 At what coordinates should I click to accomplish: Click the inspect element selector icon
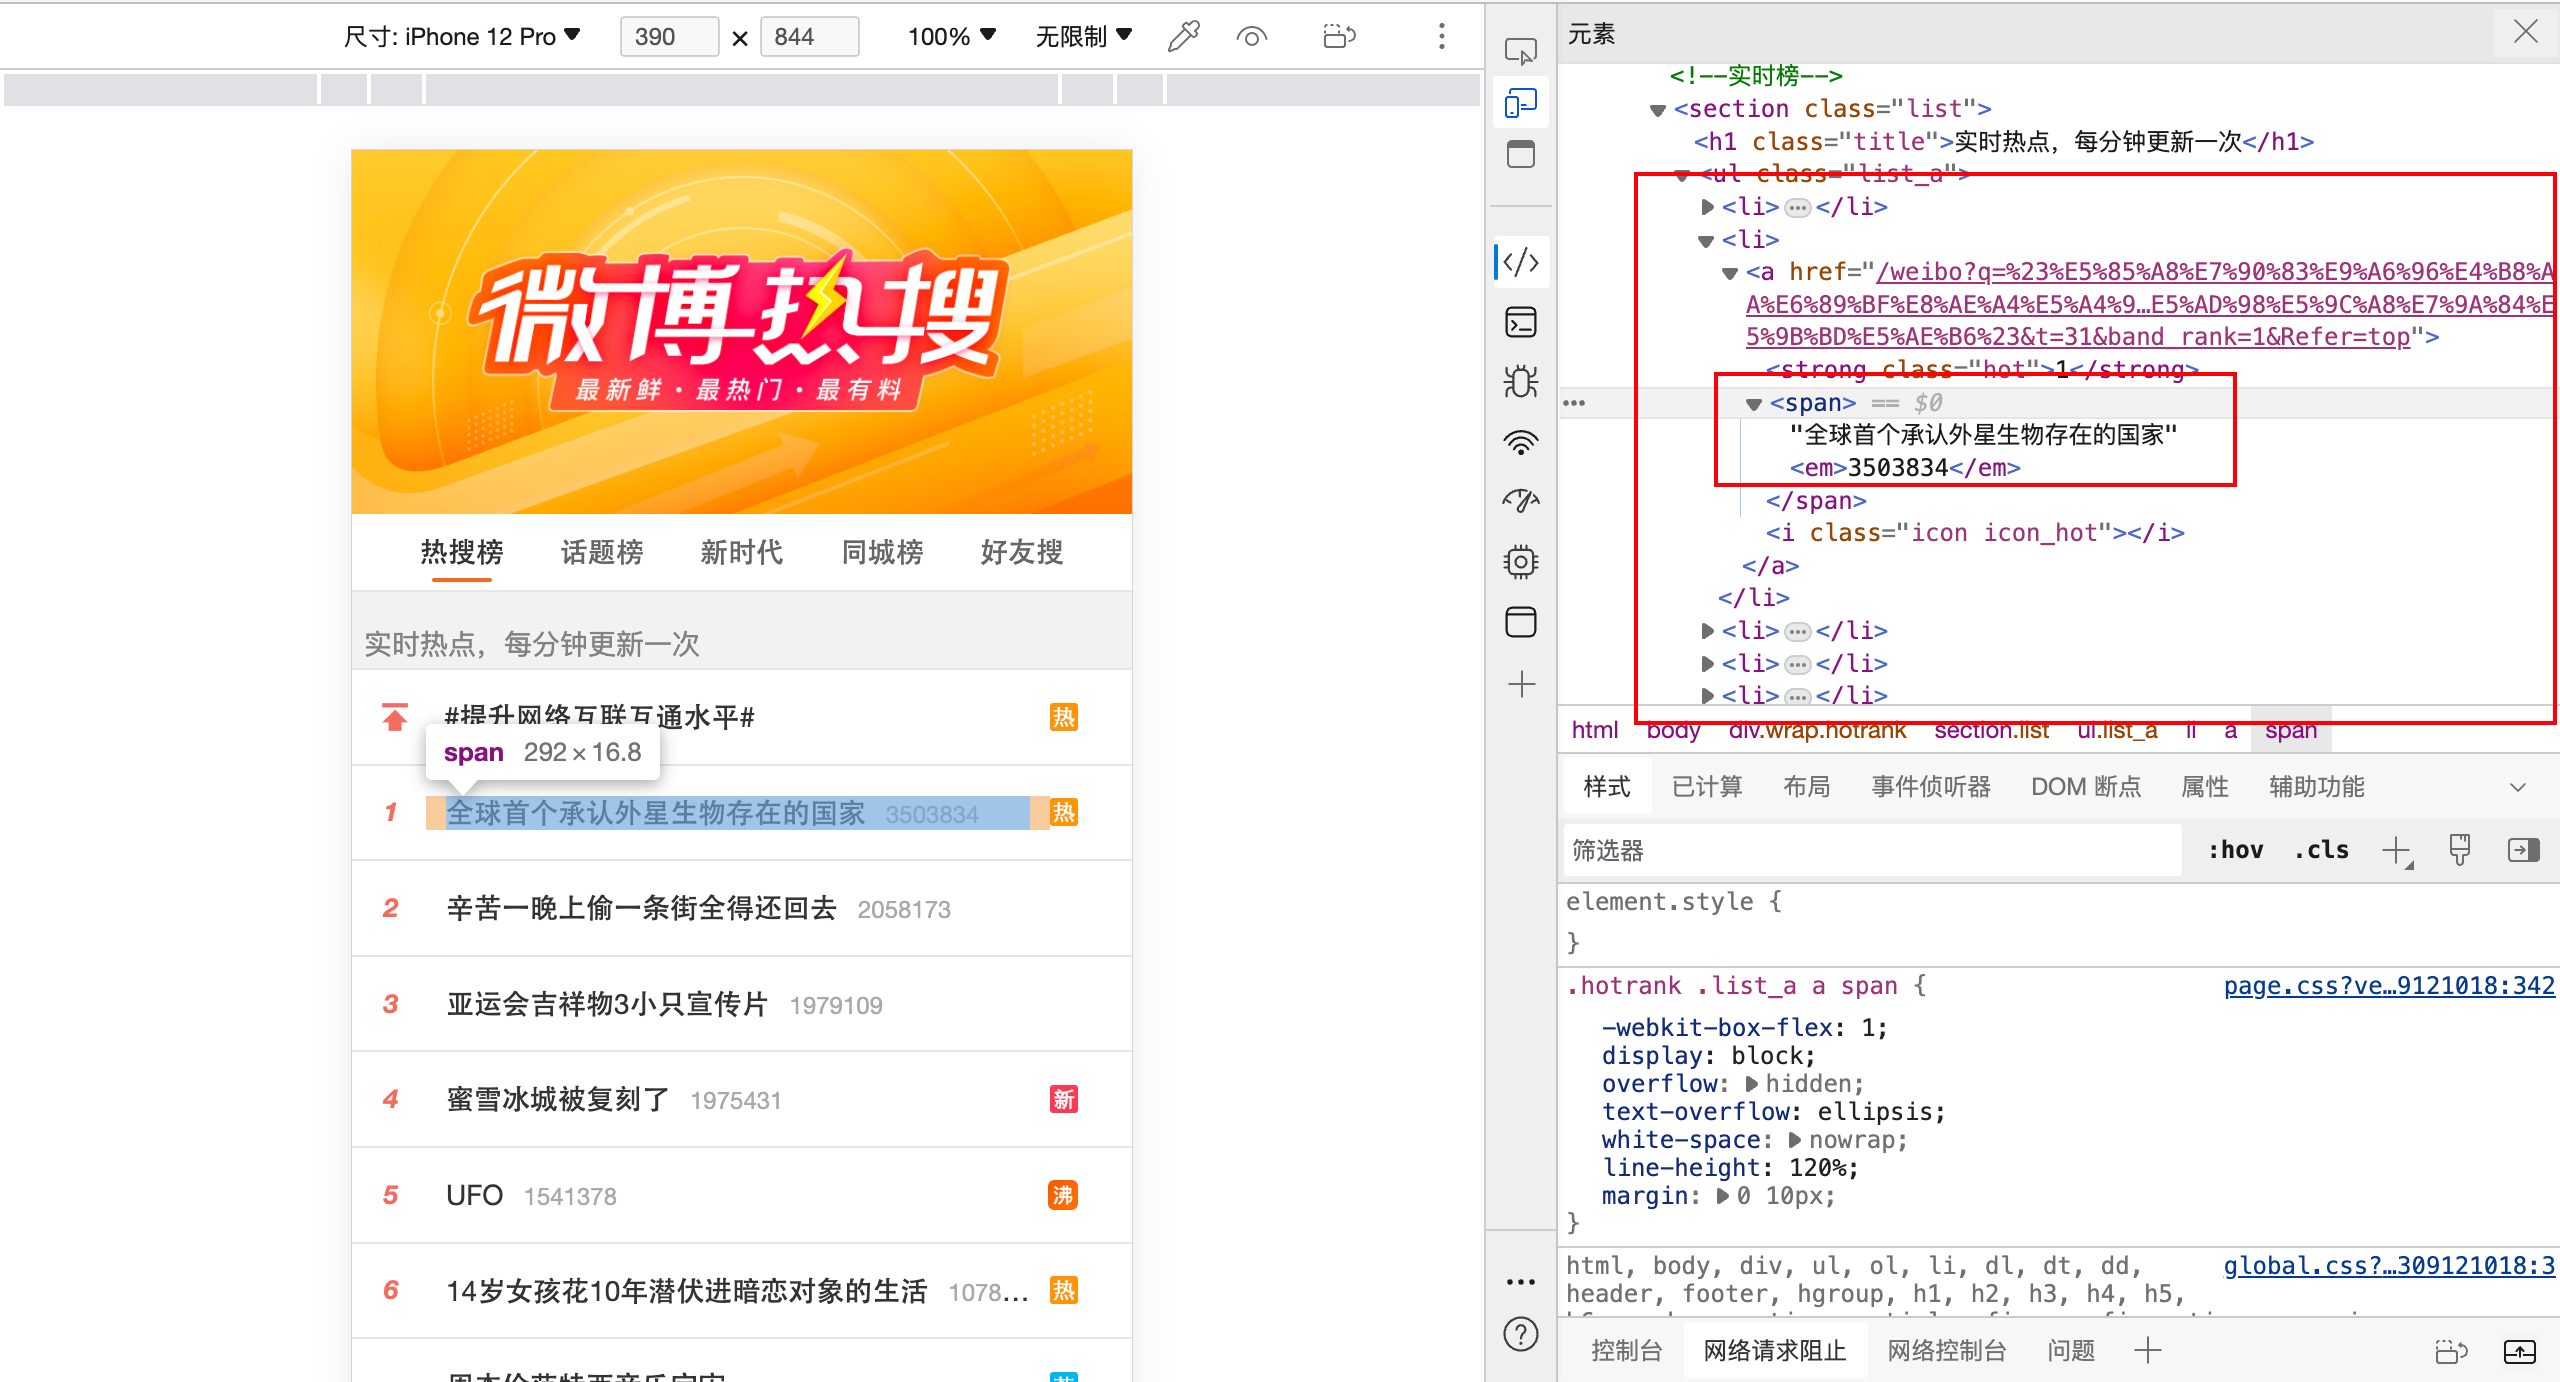tap(1521, 50)
